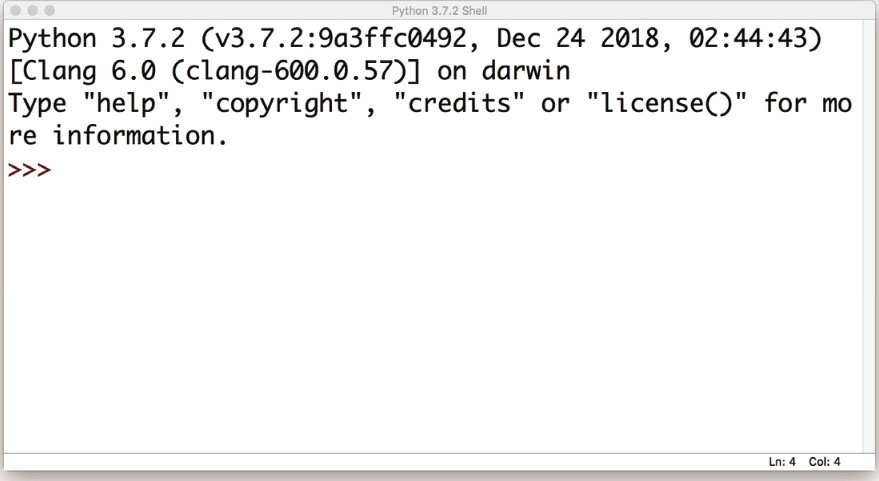Click the build time 02:44:43

[x=748, y=39]
